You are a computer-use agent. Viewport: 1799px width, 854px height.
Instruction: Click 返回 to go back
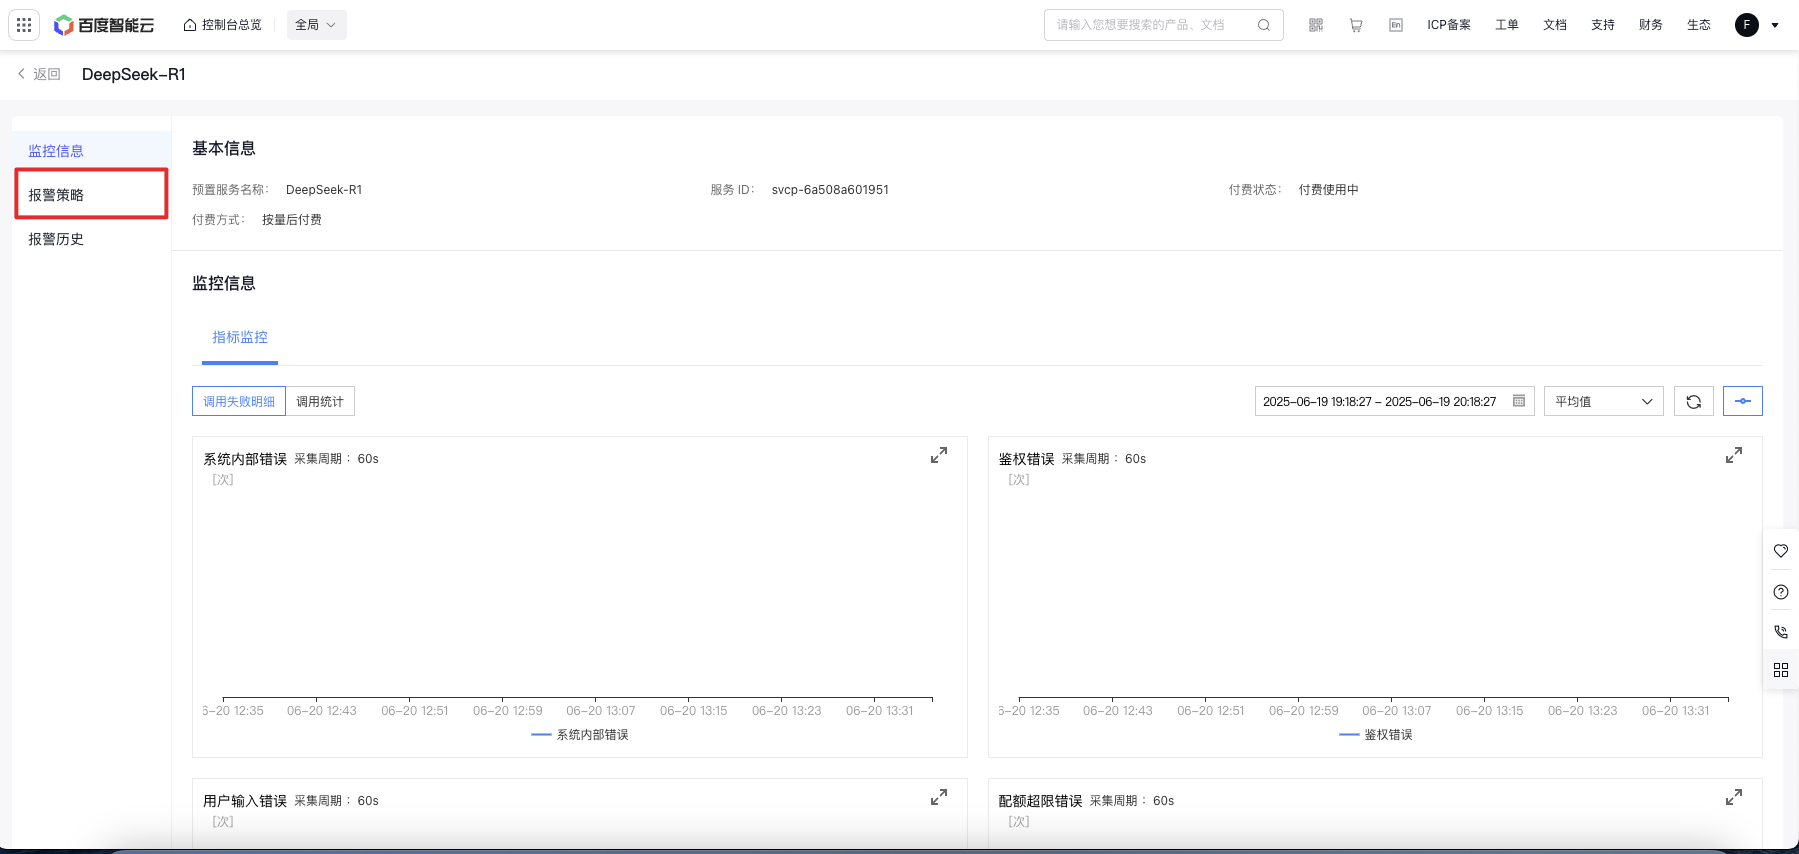click(x=39, y=74)
